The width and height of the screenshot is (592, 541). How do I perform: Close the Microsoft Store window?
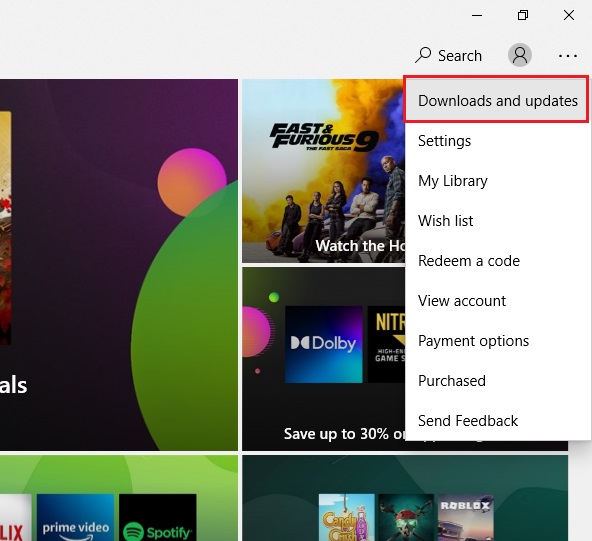point(569,15)
